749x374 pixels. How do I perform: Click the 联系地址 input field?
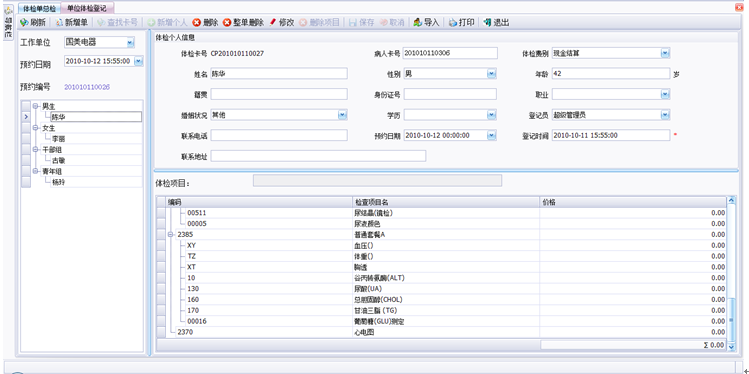(x=318, y=156)
